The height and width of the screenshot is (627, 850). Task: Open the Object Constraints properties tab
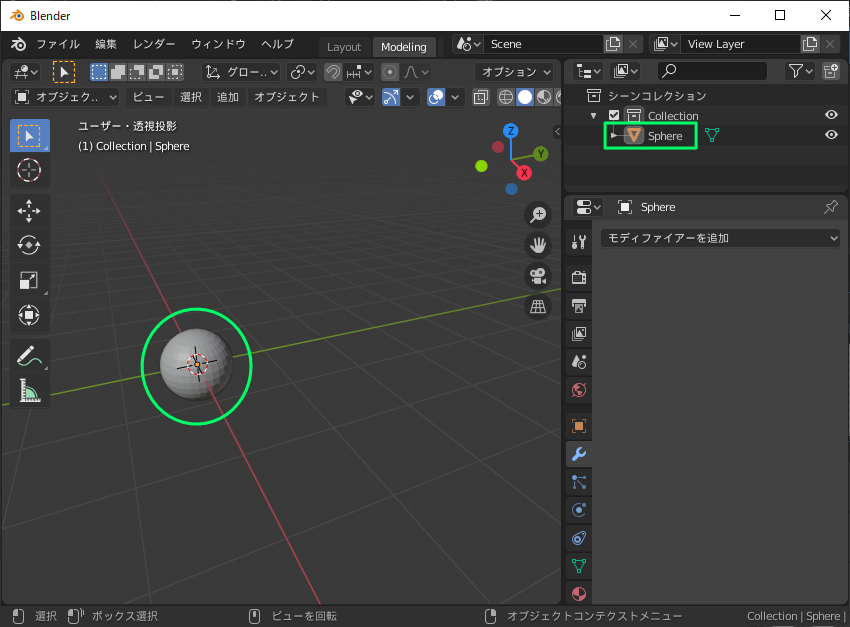[x=579, y=539]
